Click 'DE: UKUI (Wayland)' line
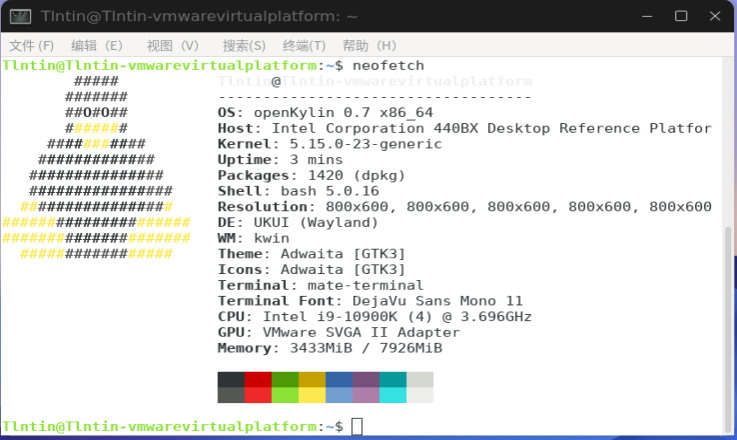Viewport: 737px width, 440px height. [298, 222]
